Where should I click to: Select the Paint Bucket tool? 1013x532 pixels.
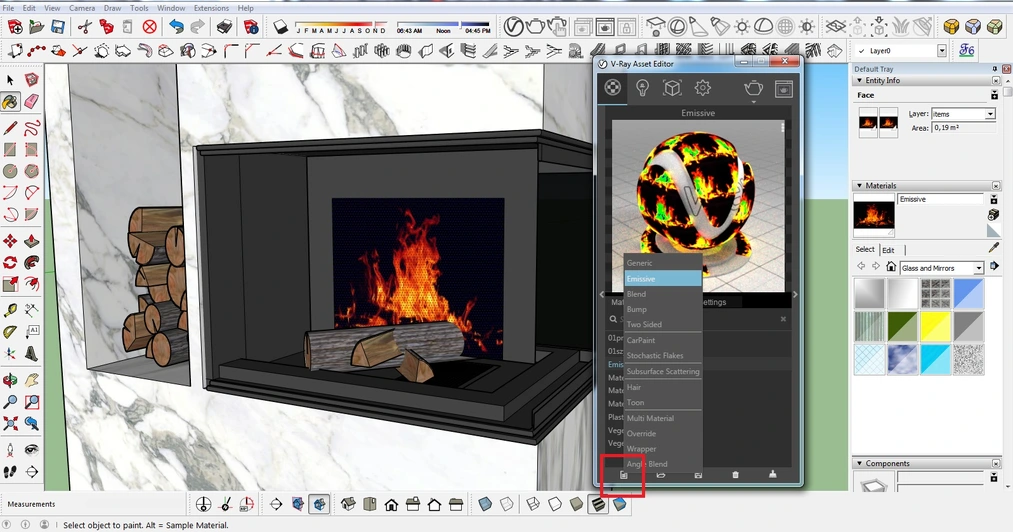10,101
